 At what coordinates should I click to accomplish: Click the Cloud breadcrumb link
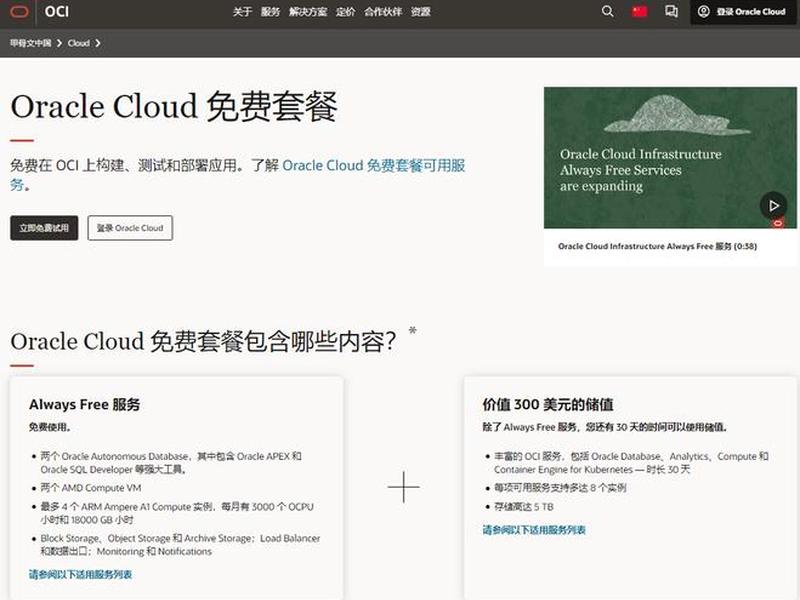[x=79, y=43]
